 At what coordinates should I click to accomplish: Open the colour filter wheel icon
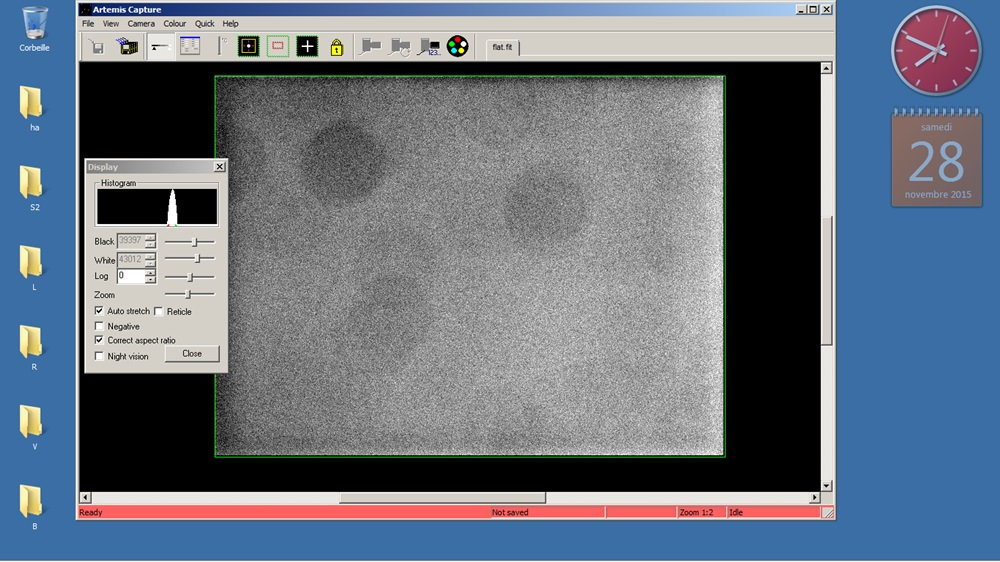pos(458,46)
